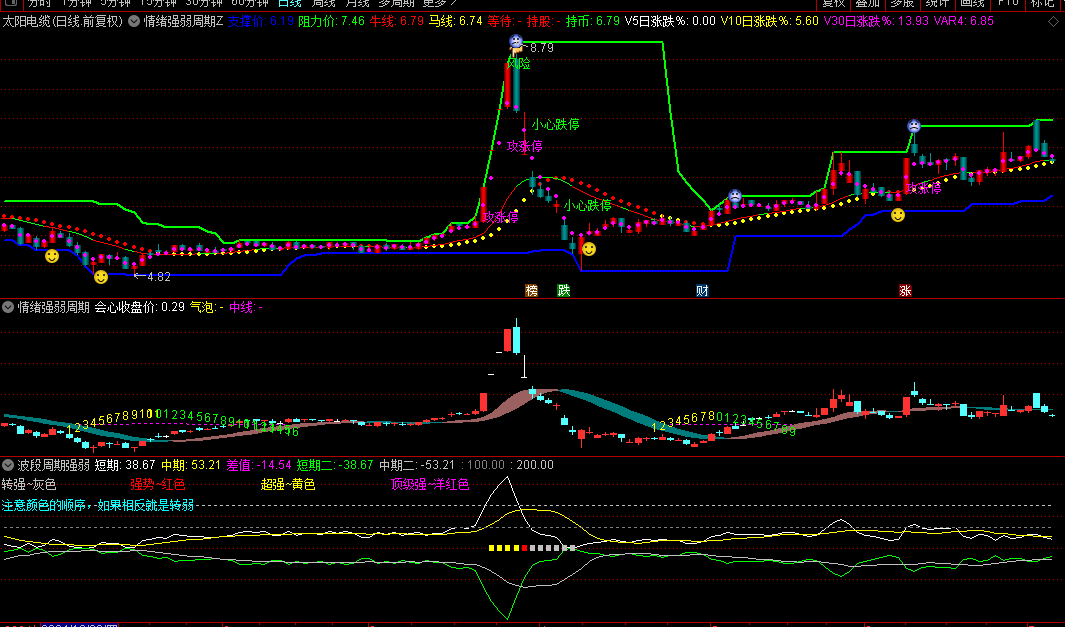Click the 注意颜色的顺序 note text
1065x627 pixels.
pos(98,505)
